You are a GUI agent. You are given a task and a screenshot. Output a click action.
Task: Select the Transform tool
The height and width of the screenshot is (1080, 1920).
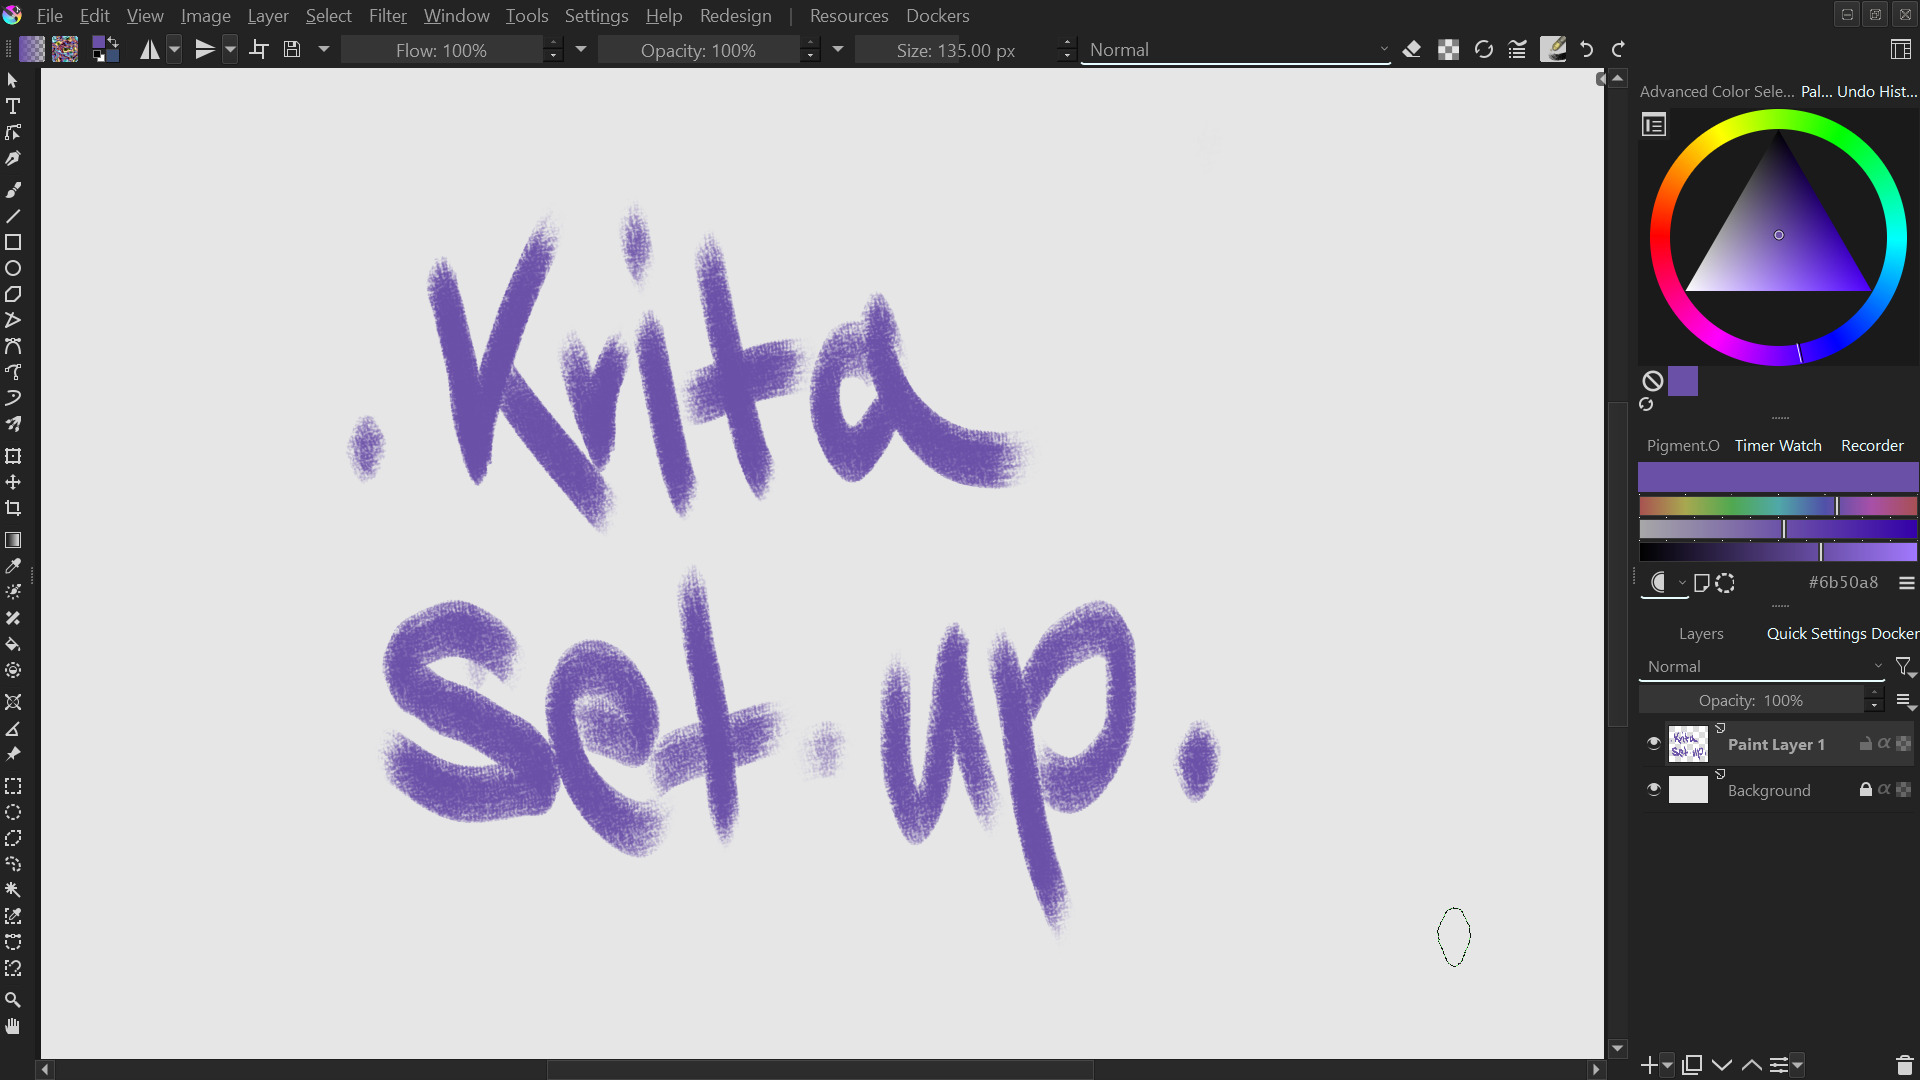(x=13, y=456)
